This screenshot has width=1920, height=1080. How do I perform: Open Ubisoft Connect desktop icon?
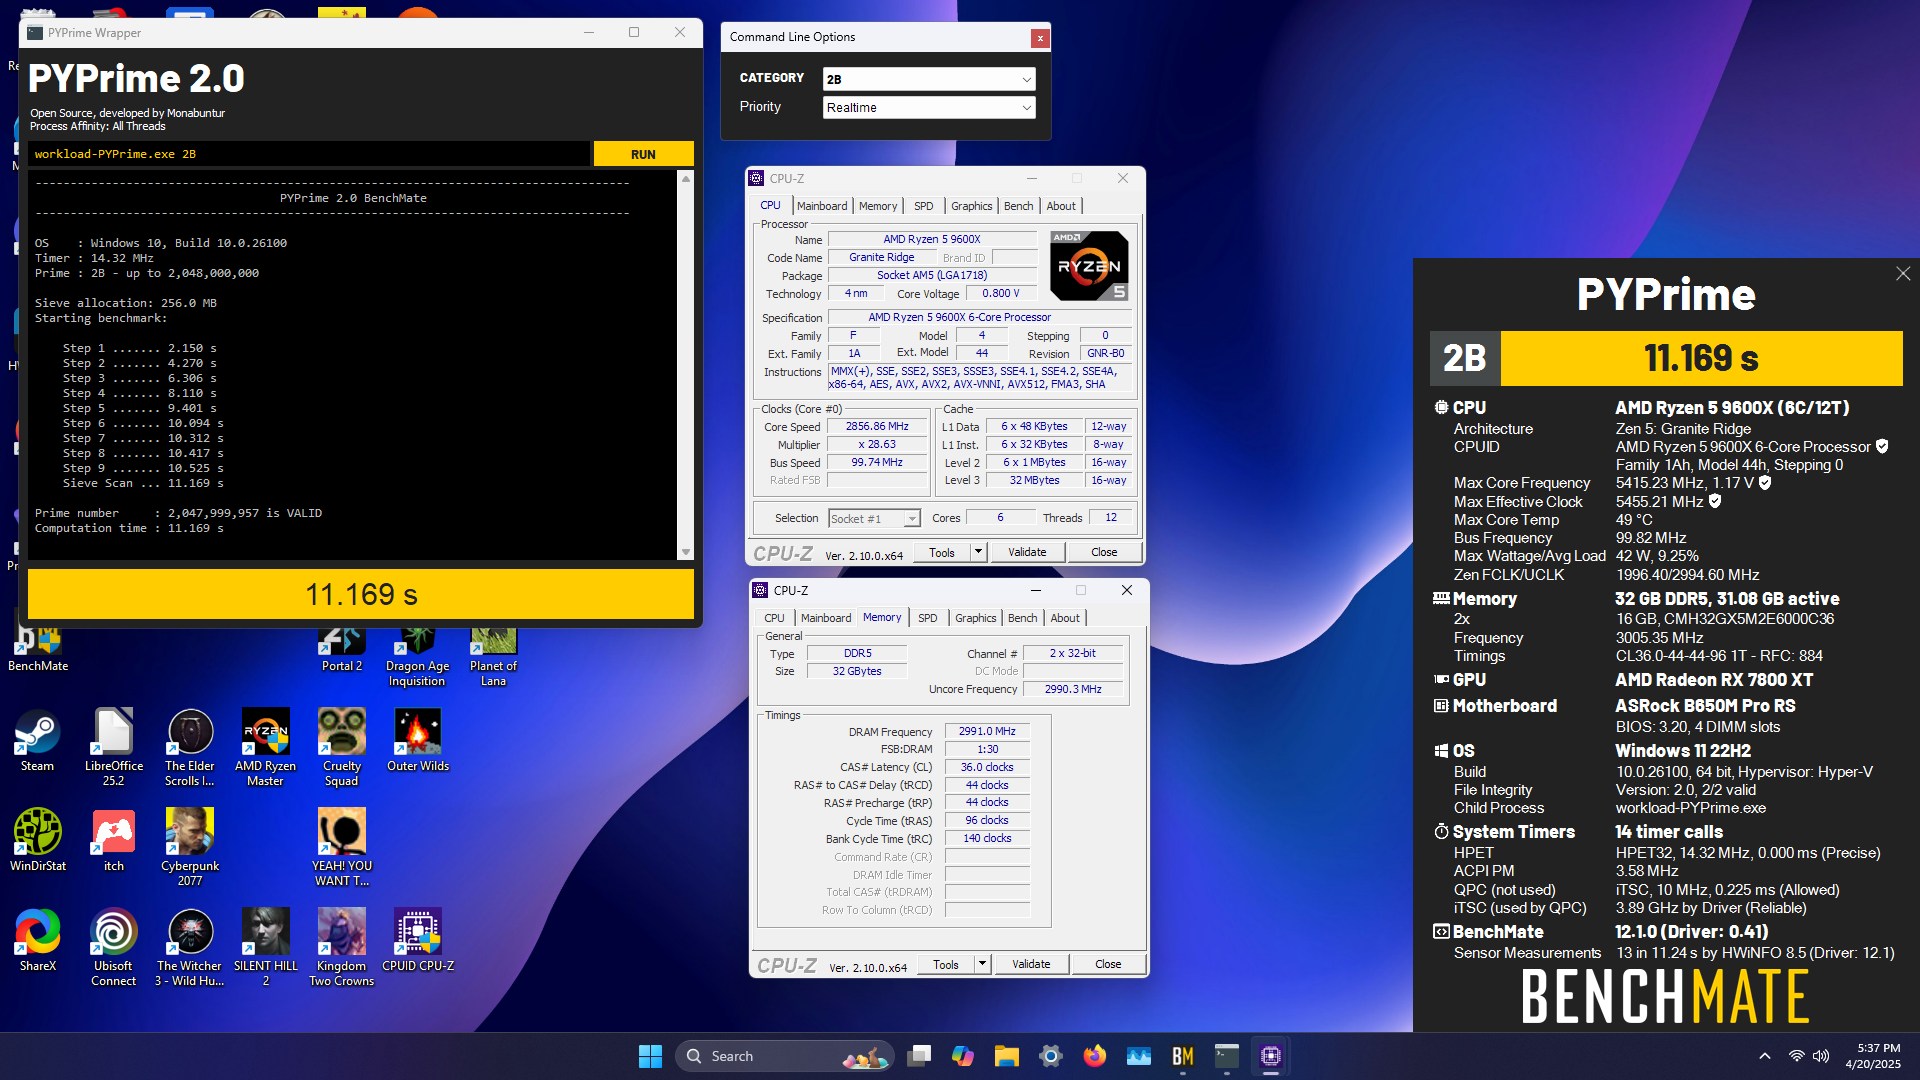(113, 947)
